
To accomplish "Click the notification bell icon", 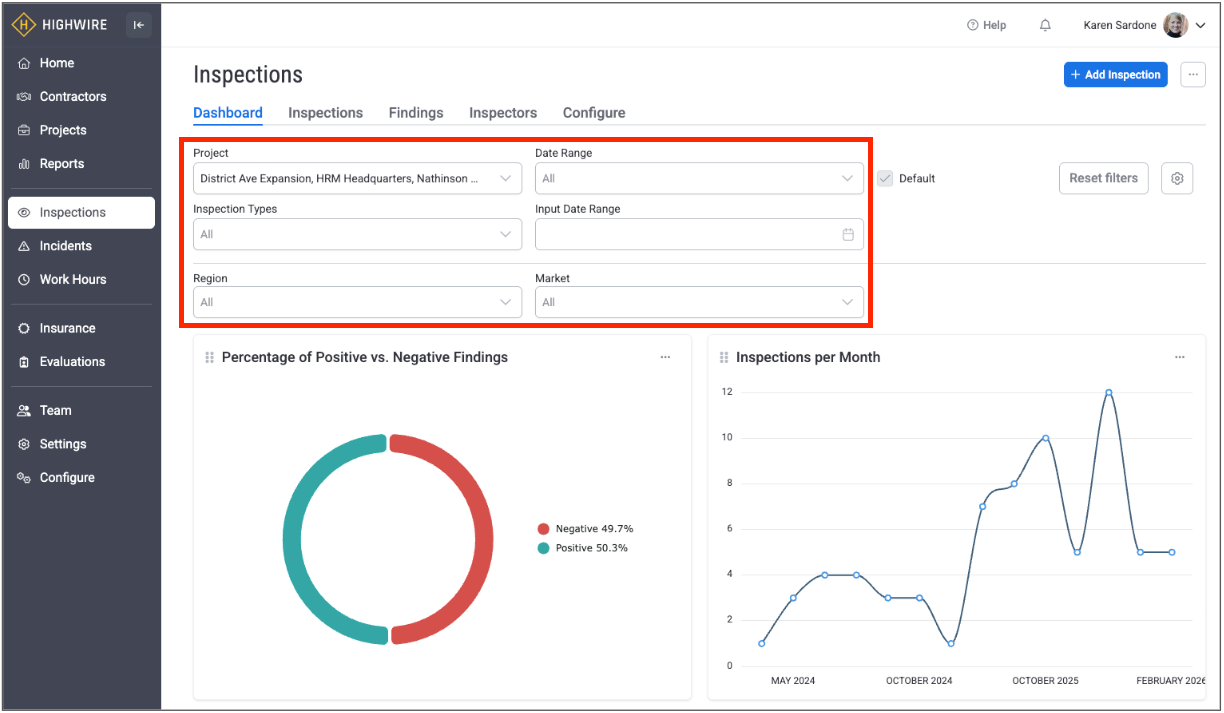I will pyautogui.click(x=1045, y=25).
